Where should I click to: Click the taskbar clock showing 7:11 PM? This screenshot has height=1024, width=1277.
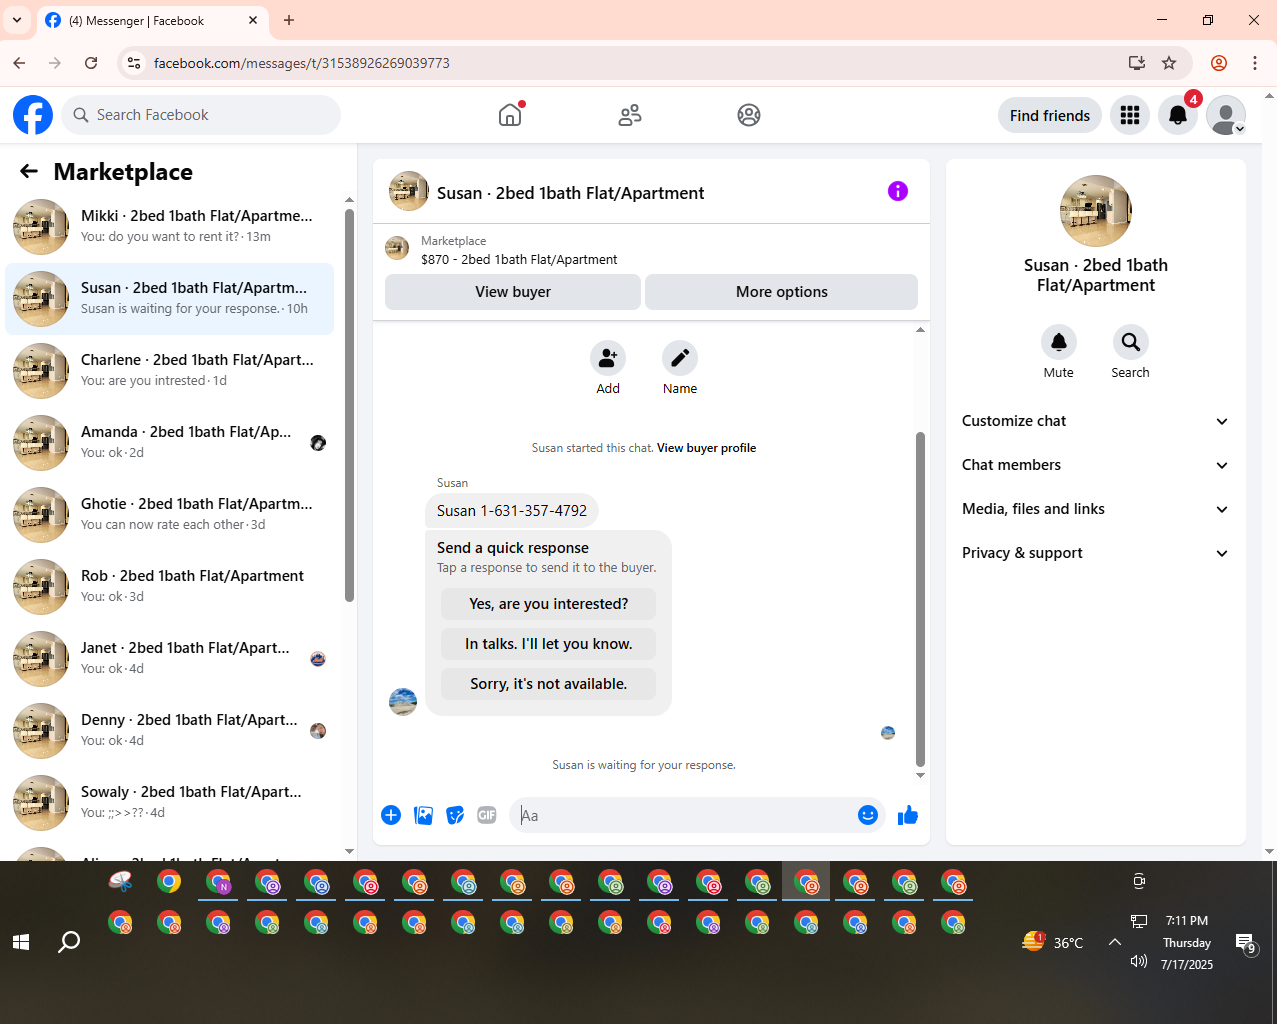point(1187,920)
